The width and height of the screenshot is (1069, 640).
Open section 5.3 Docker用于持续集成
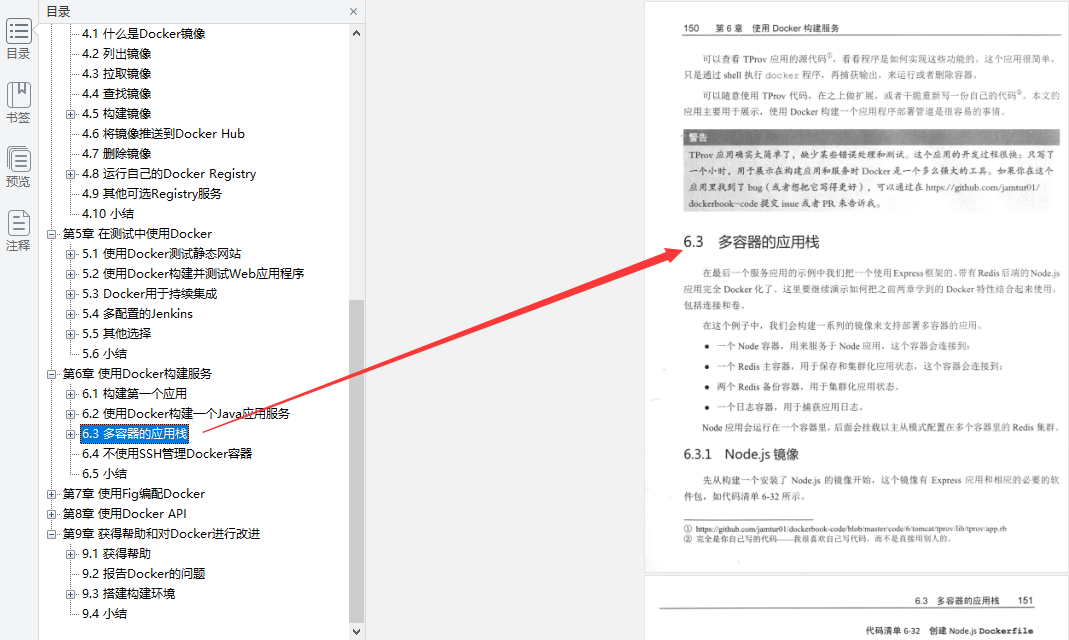coord(150,293)
